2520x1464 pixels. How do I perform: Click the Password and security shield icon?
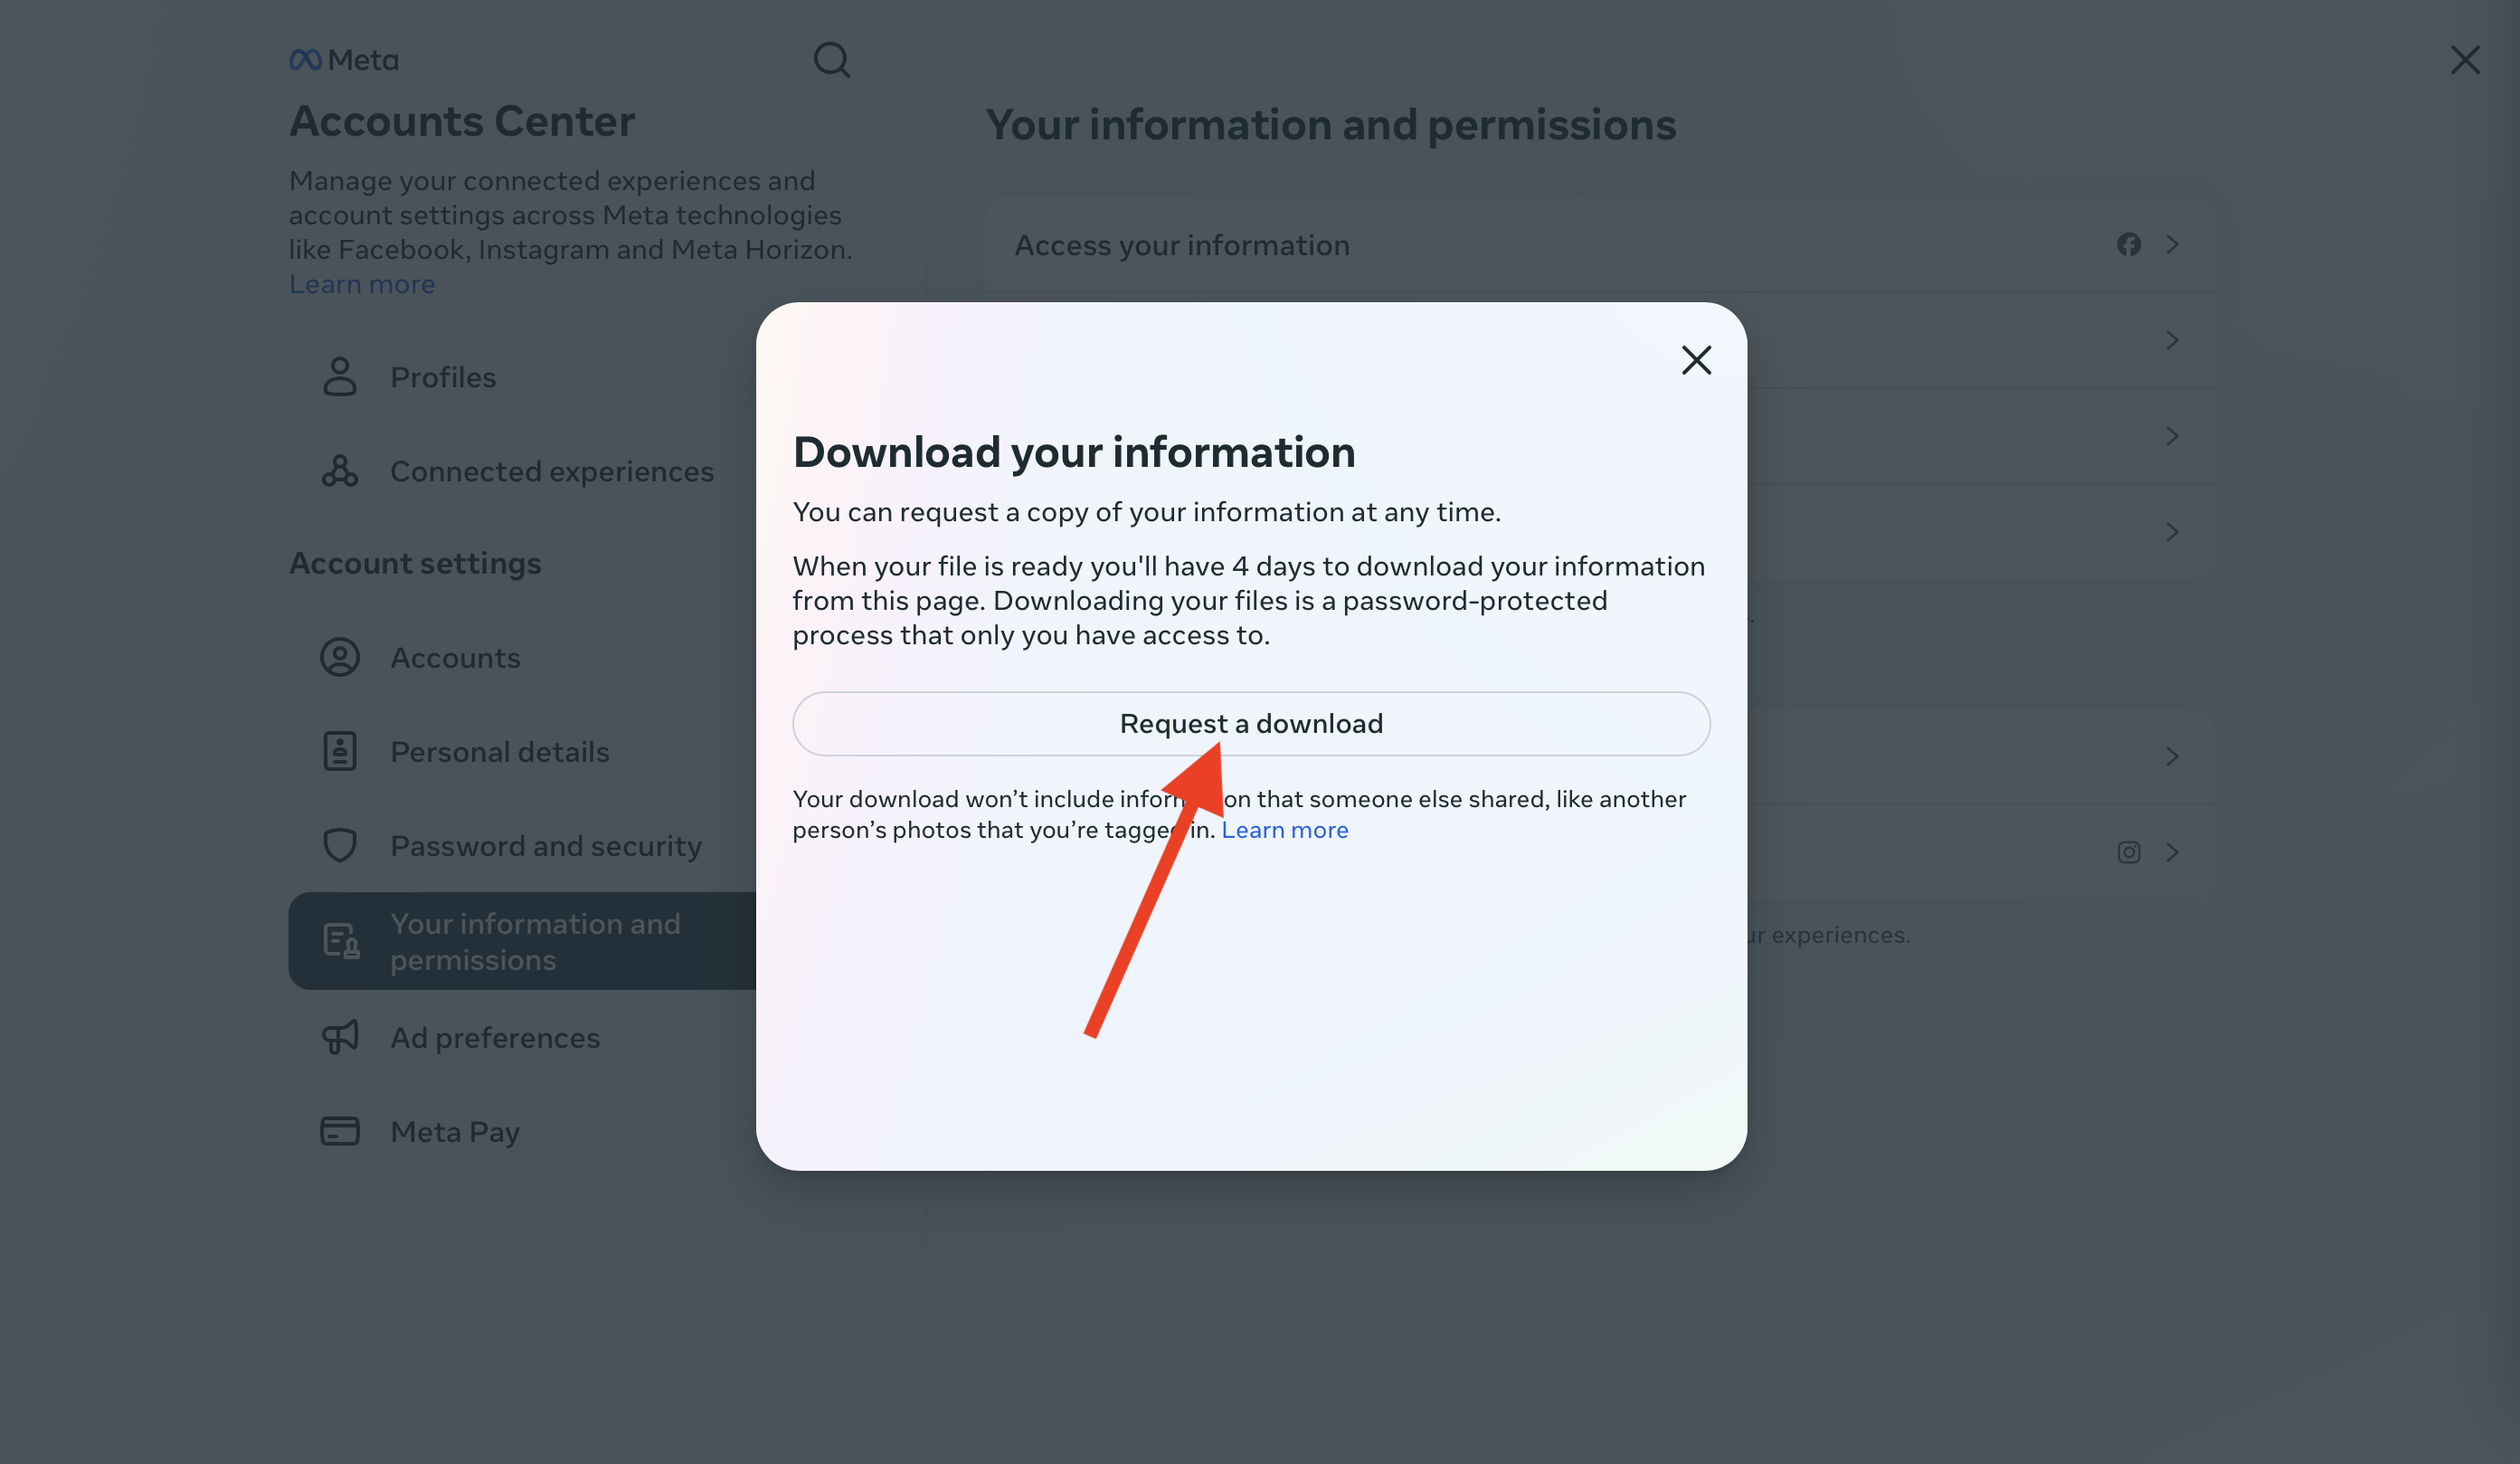tap(340, 845)
